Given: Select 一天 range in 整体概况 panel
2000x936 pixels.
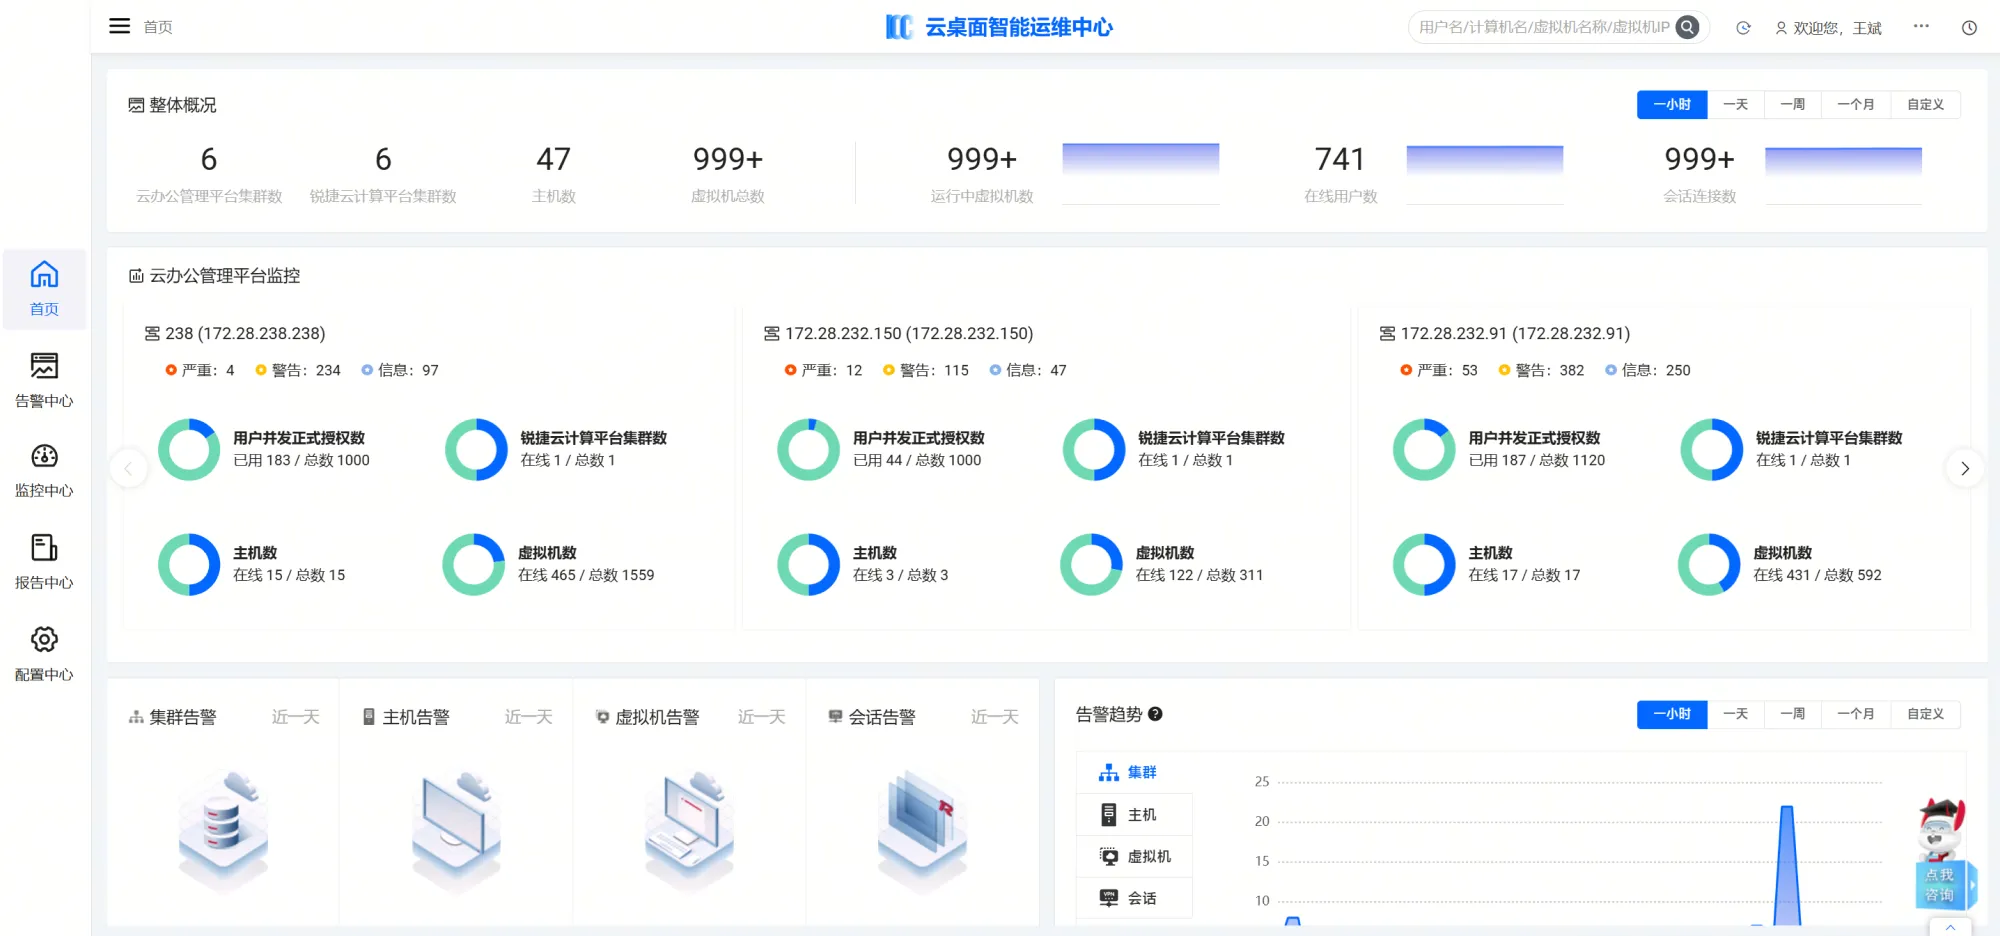Looking at the screenshot, I should pos(1735,105).
